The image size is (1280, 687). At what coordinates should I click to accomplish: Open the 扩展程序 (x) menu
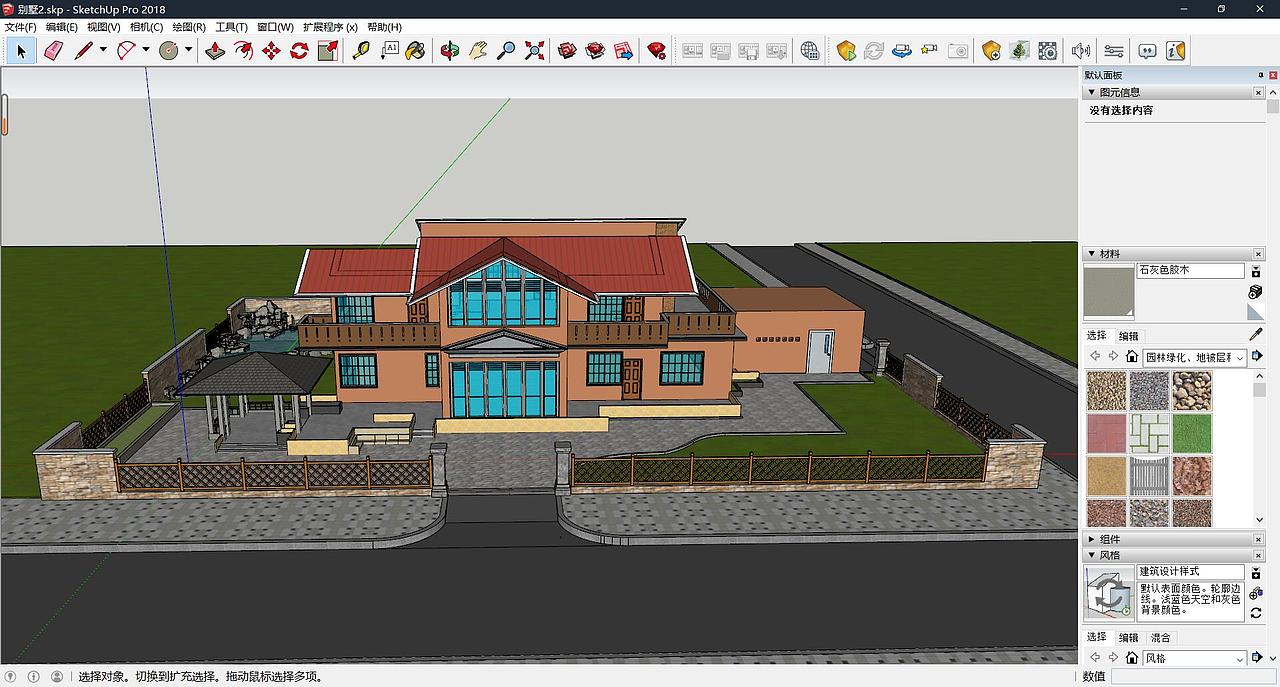coord(330,27)
